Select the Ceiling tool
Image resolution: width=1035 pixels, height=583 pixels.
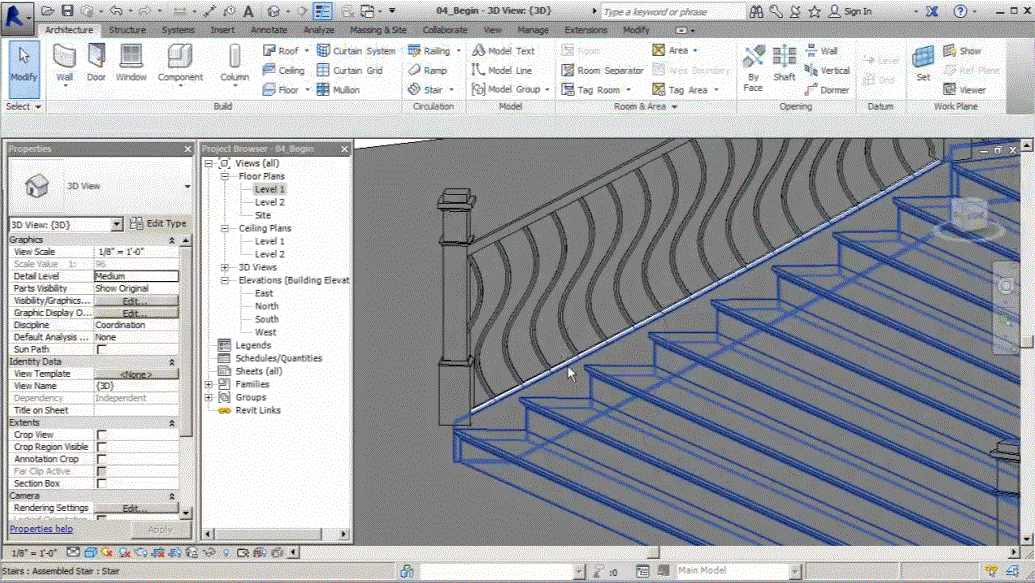(x=283, y=70)
